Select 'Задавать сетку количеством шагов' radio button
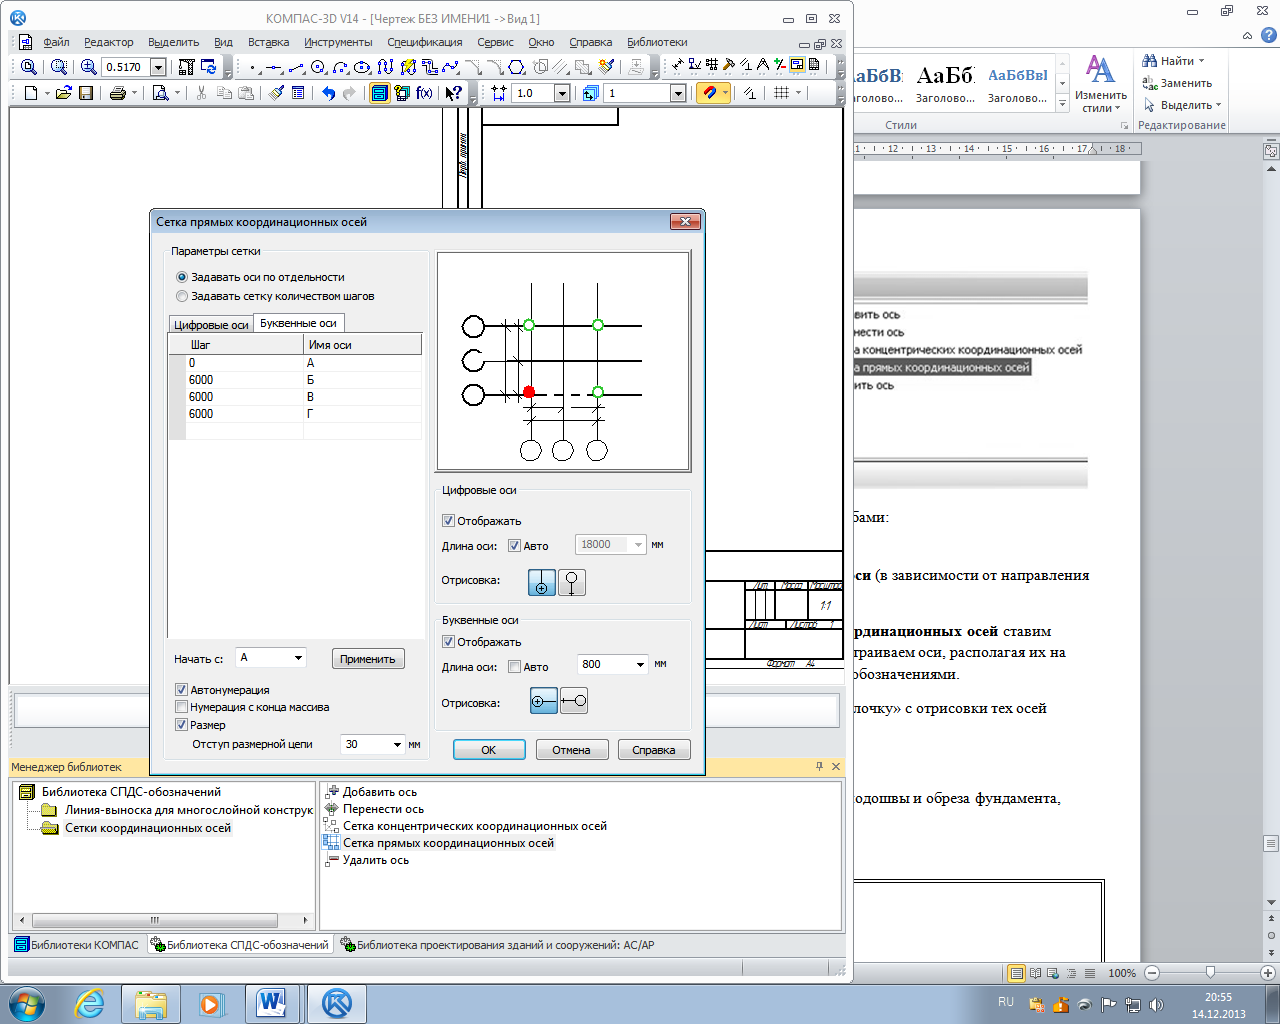1280x1024 pixels. point(182,296)
